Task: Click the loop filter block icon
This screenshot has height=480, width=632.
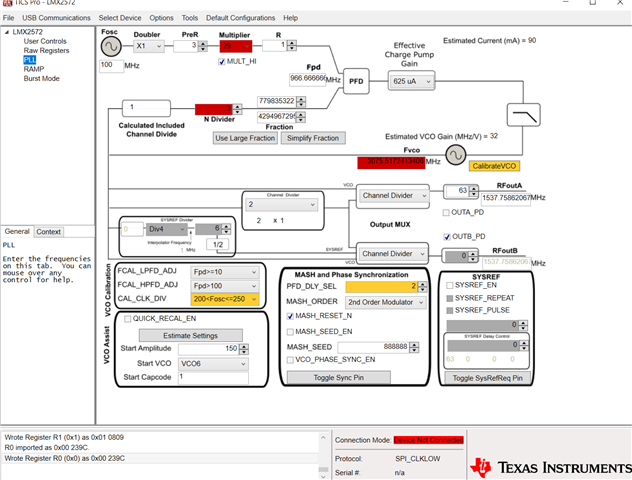Action: click(523, 115)
